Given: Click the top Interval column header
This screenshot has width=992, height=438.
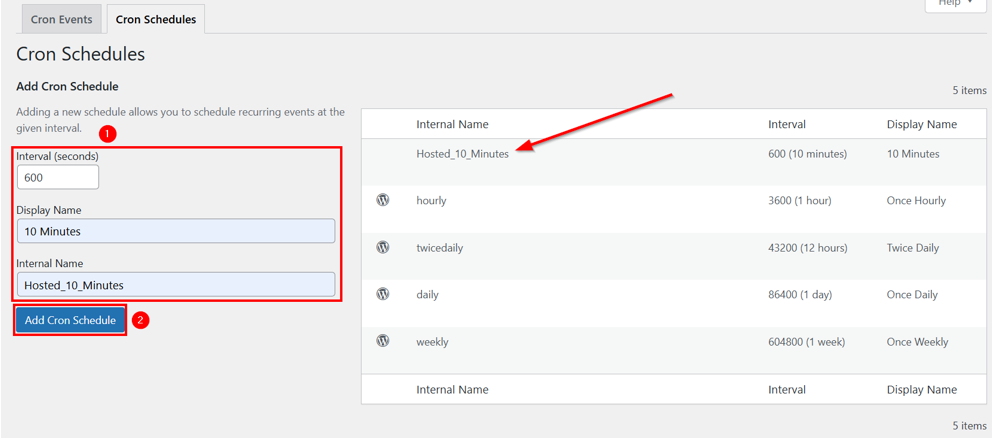Looking at the screenshot, I should click(787, 124).
